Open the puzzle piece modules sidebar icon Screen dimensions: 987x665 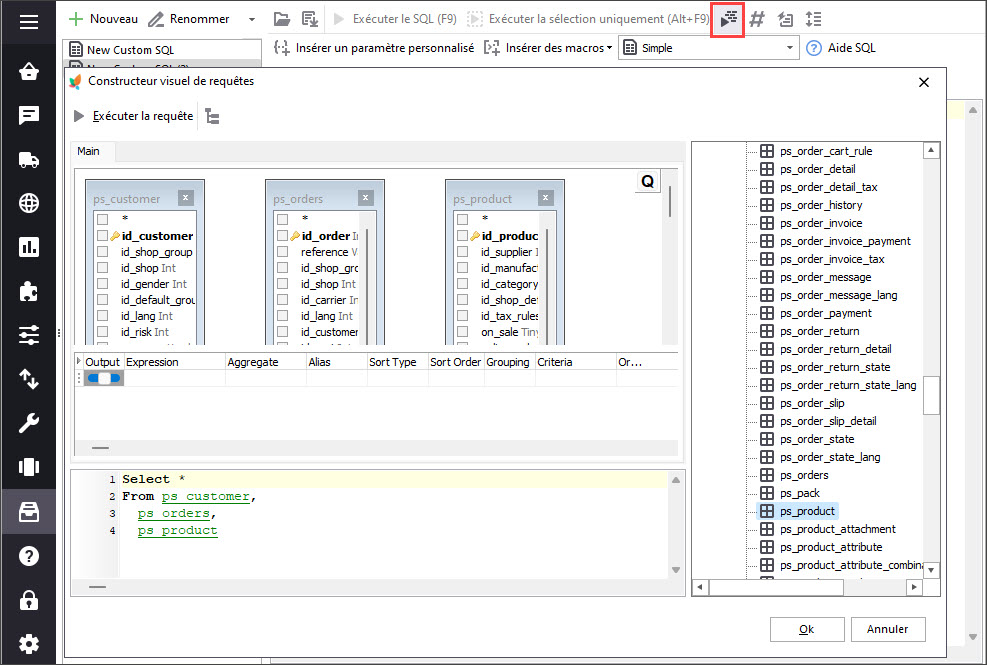[x=28, y=291]
